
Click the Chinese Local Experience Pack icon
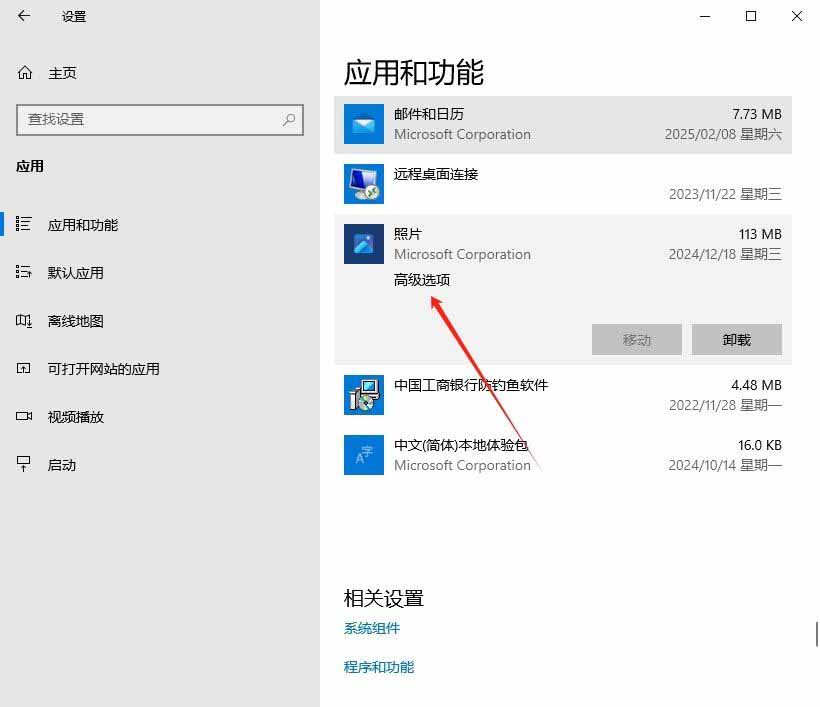point(364,455)
